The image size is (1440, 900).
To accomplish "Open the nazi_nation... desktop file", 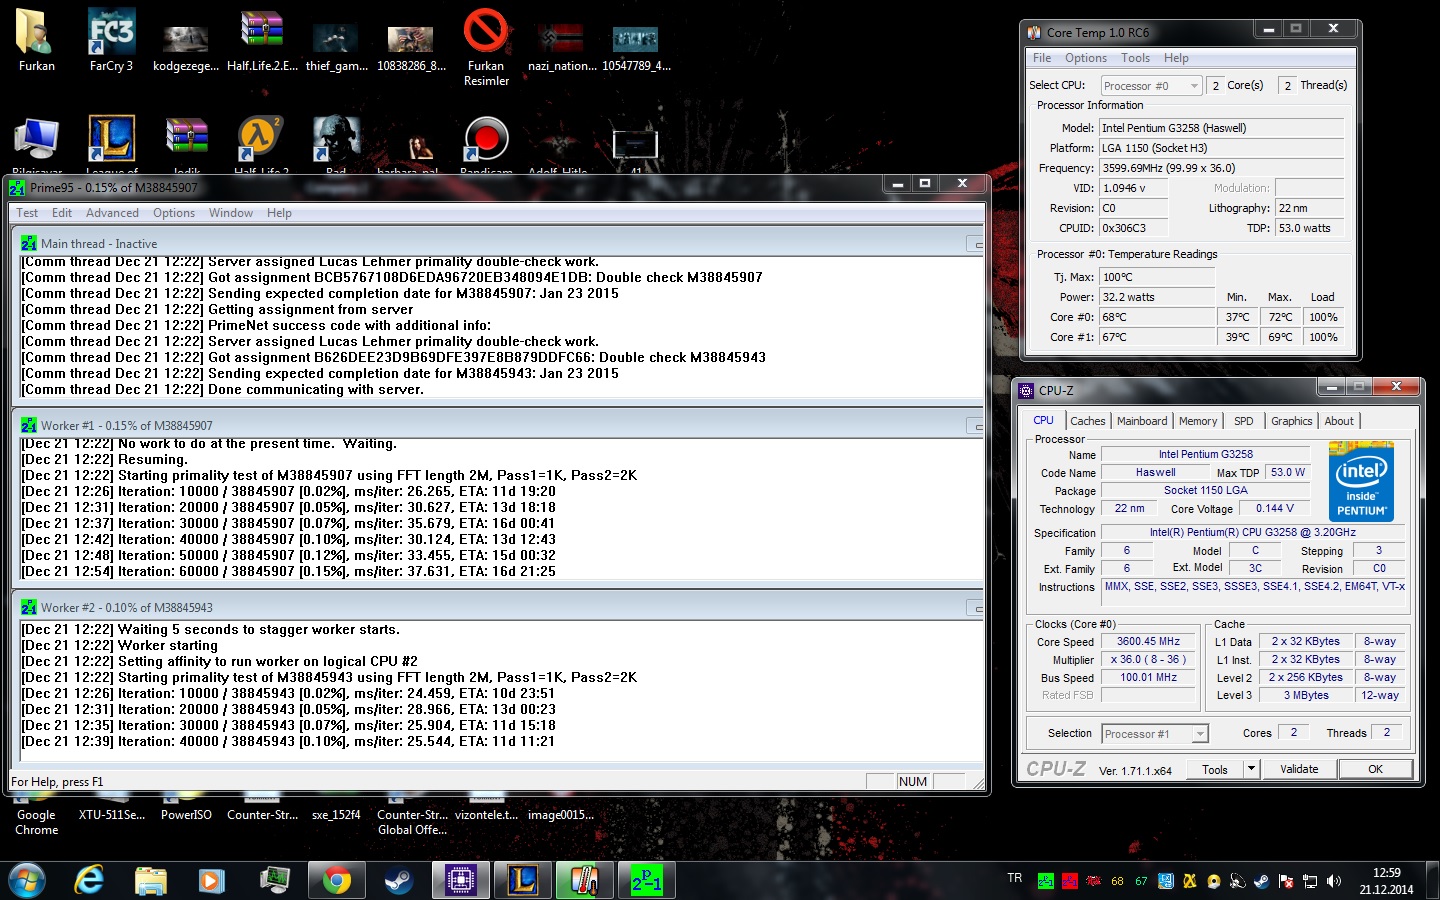I will coord(561,38).
